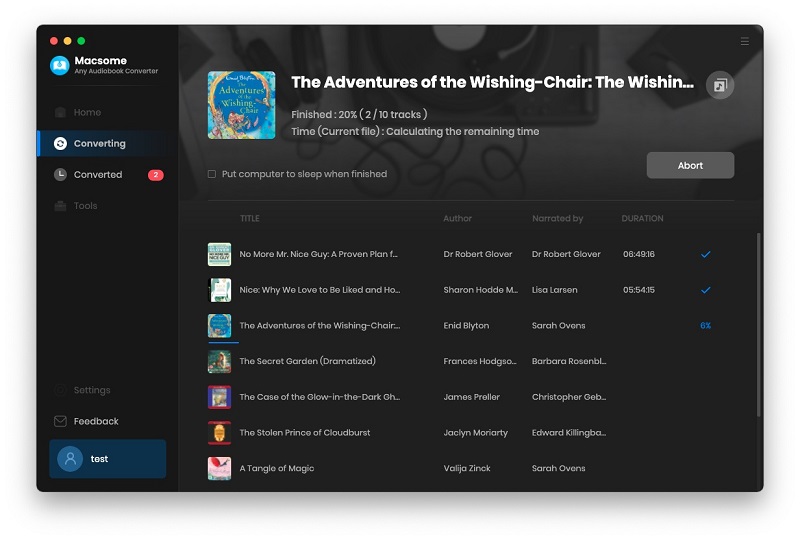The height and width of the screenshot is (540, 800).
Task: Click the DURATION column header
Action: coord(642,218)
